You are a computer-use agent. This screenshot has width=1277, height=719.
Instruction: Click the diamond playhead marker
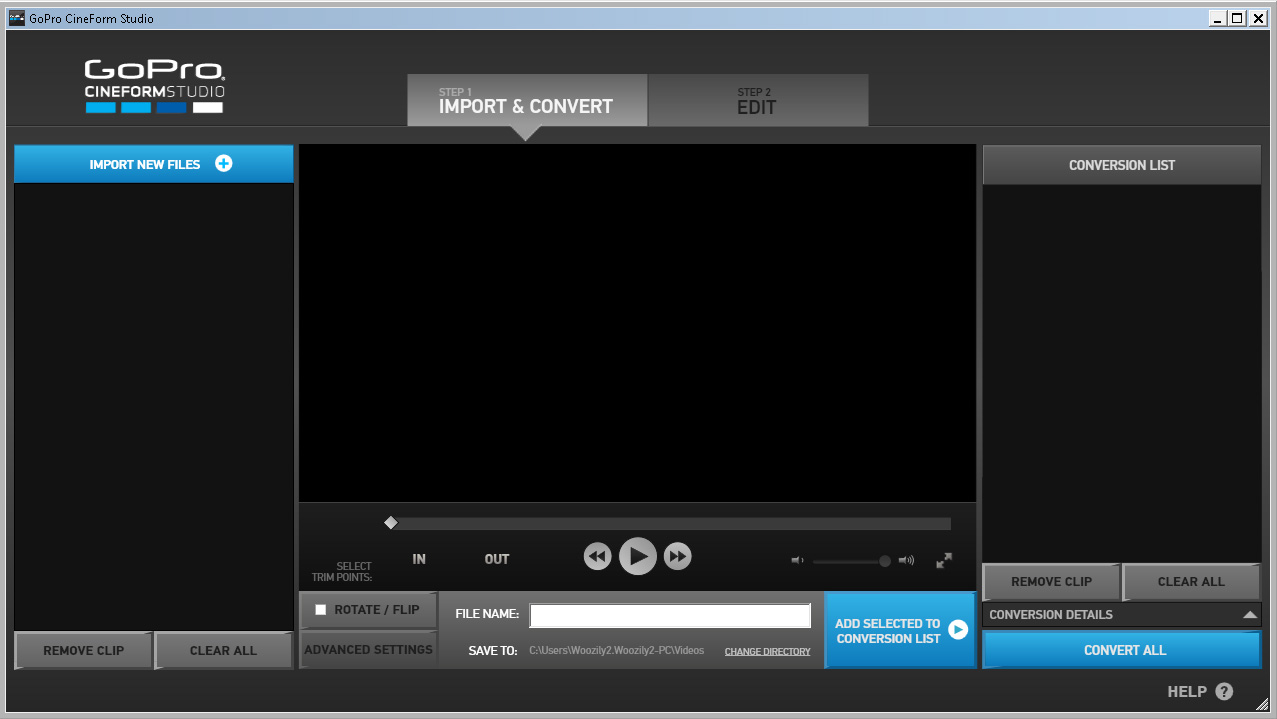coord(391,523)
